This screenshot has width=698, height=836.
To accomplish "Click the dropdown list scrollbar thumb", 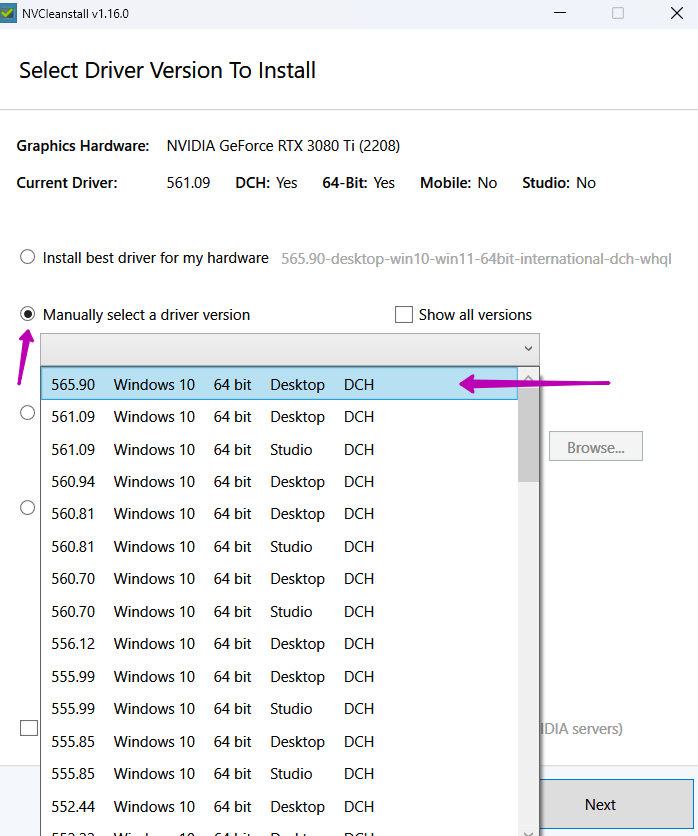I will tap(528, 435).
